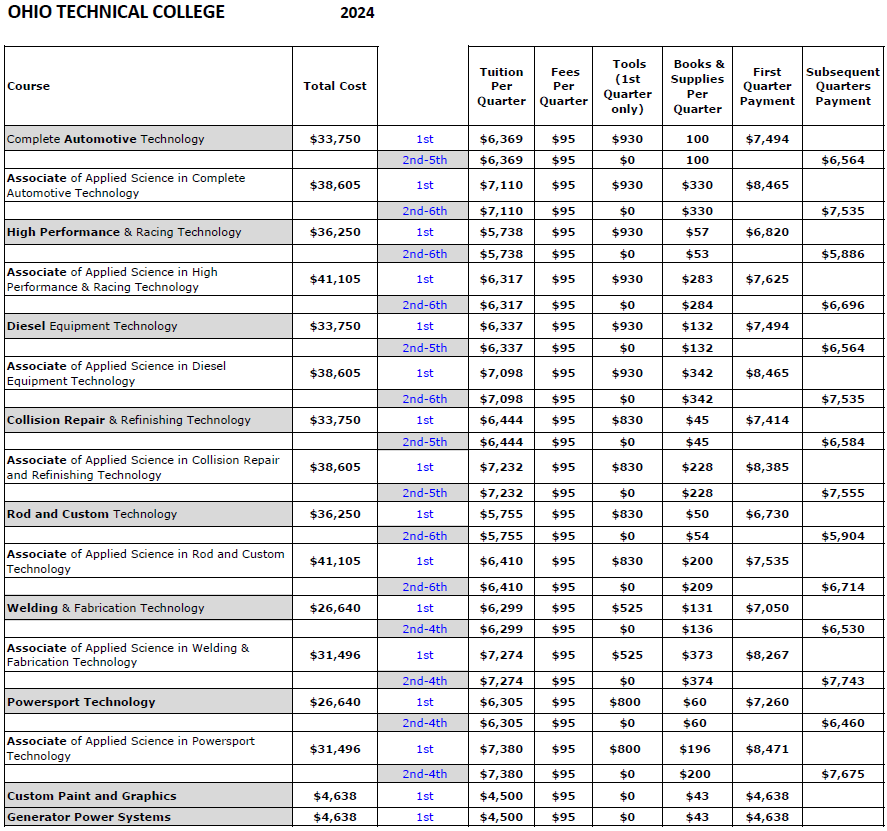Click the 2024 year label
Viewport: 887px width, 831px height.
click(x=357, y=13)
